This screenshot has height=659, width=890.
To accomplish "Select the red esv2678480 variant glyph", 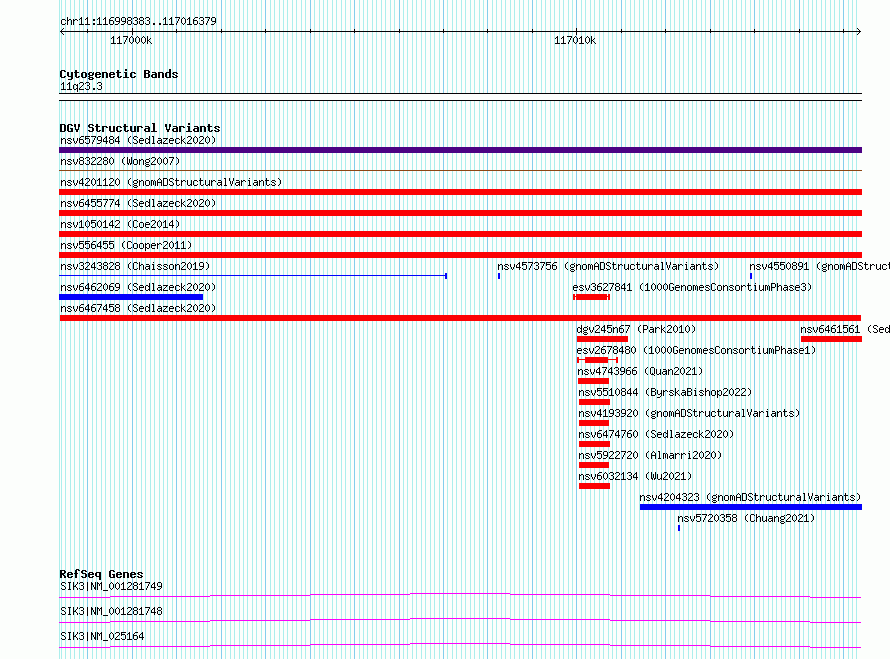I will (597, 360).
